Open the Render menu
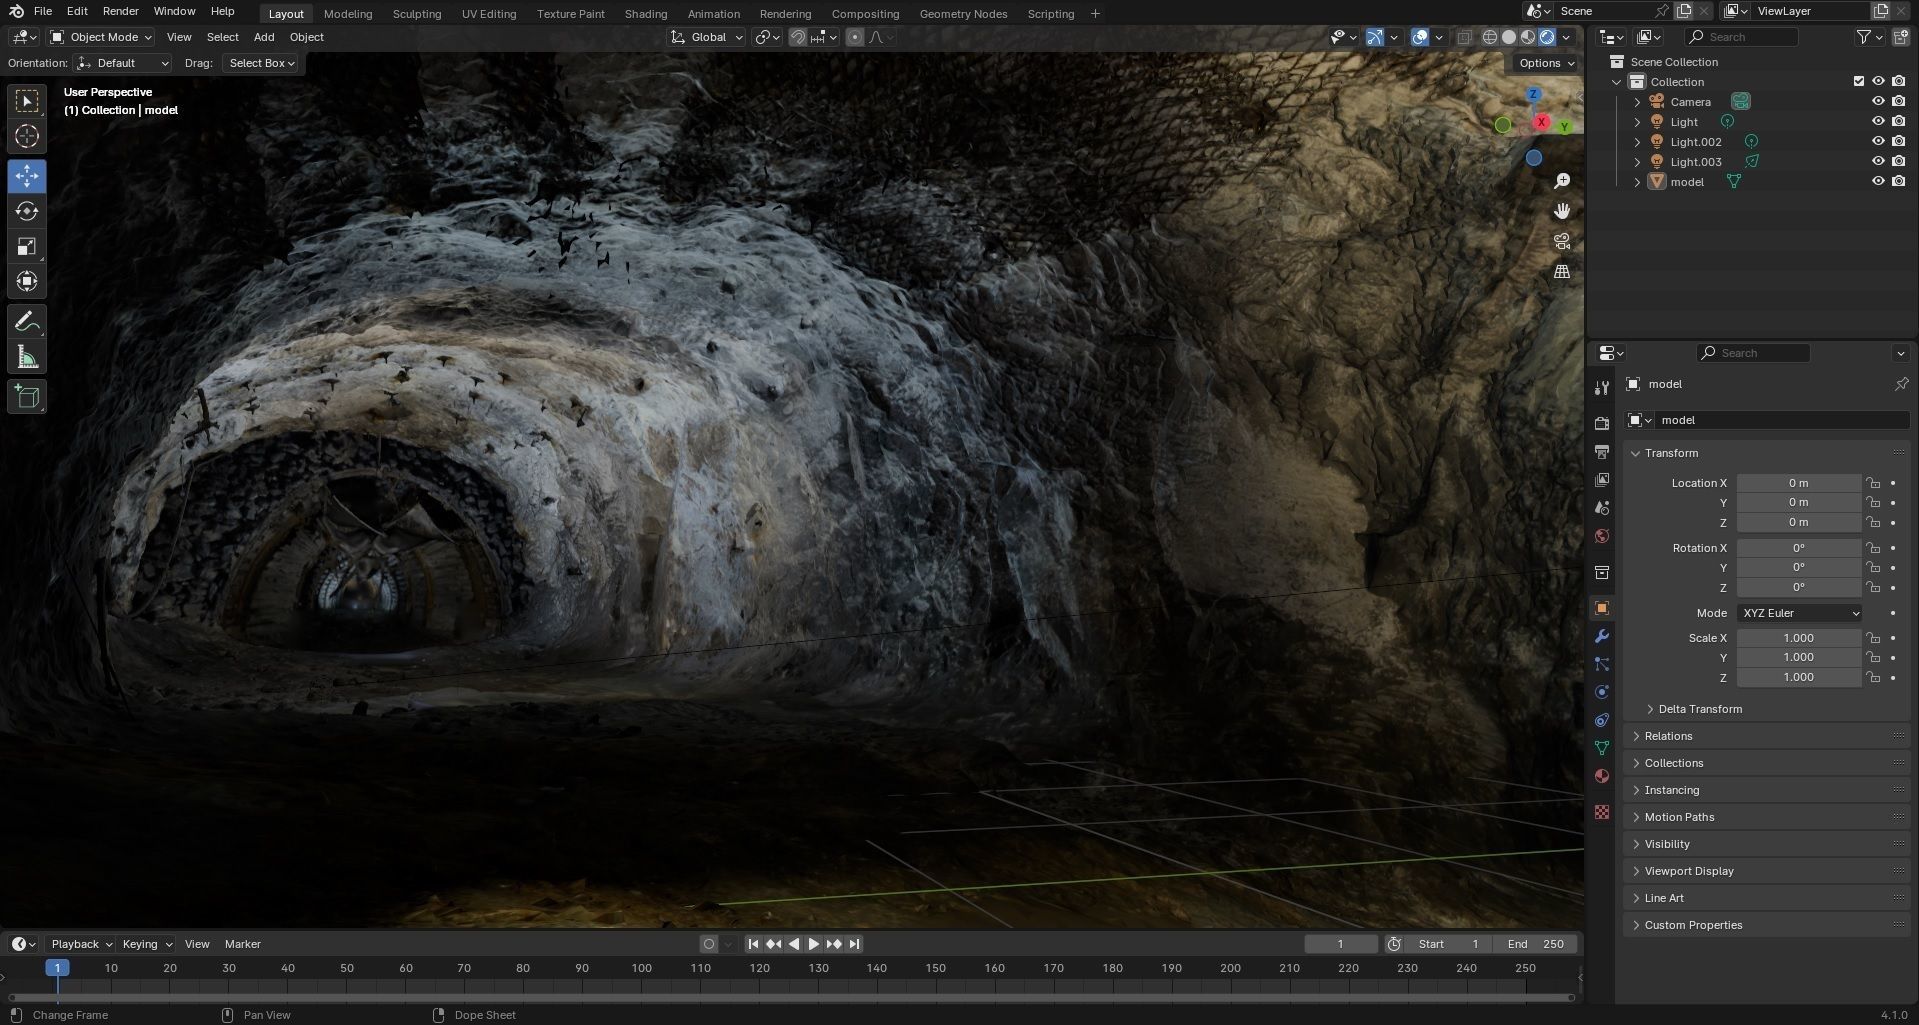Viewport: 1919px width, 1025px height. [x=120, y=11]
